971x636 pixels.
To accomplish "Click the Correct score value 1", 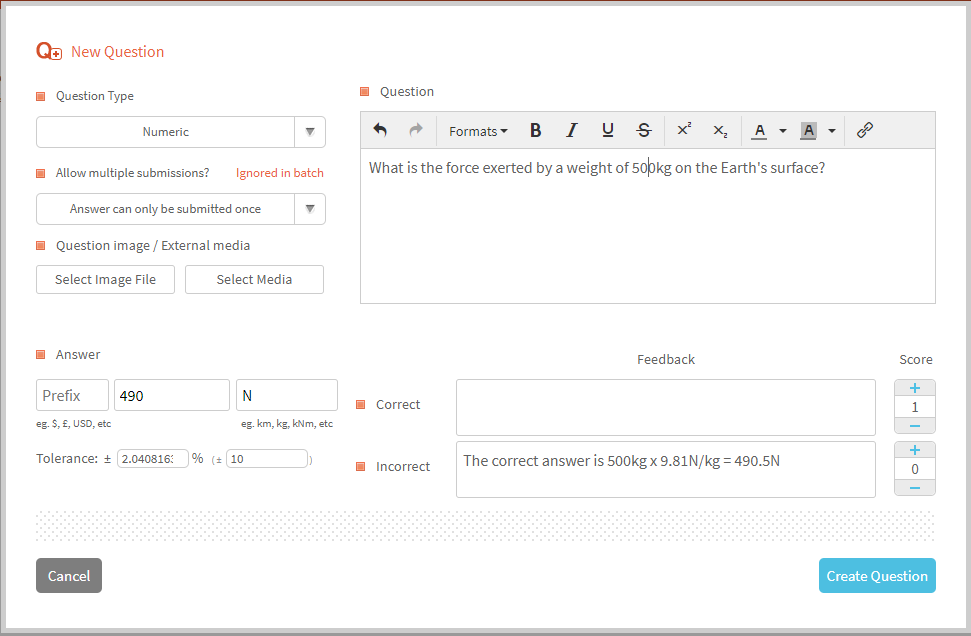I will click(915, 407).
